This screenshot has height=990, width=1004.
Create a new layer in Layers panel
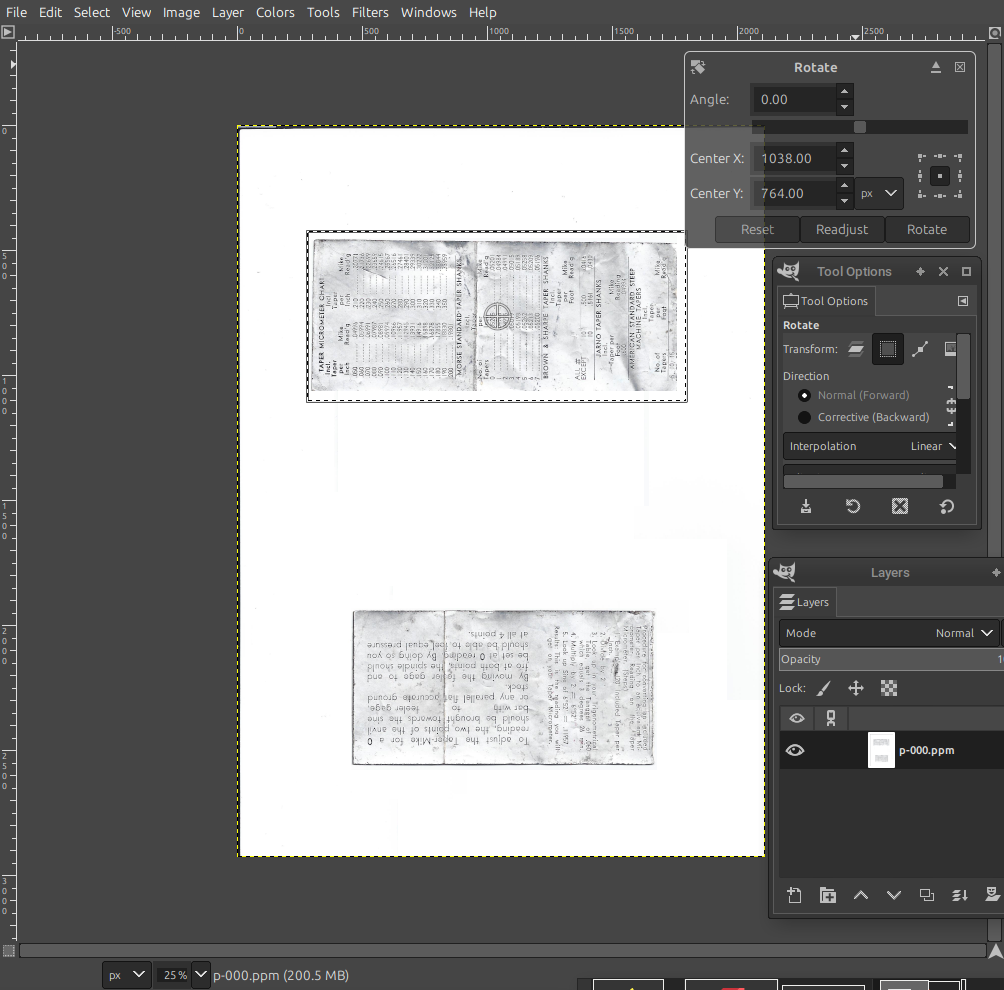pyautogui.click(x=794, y=895)
